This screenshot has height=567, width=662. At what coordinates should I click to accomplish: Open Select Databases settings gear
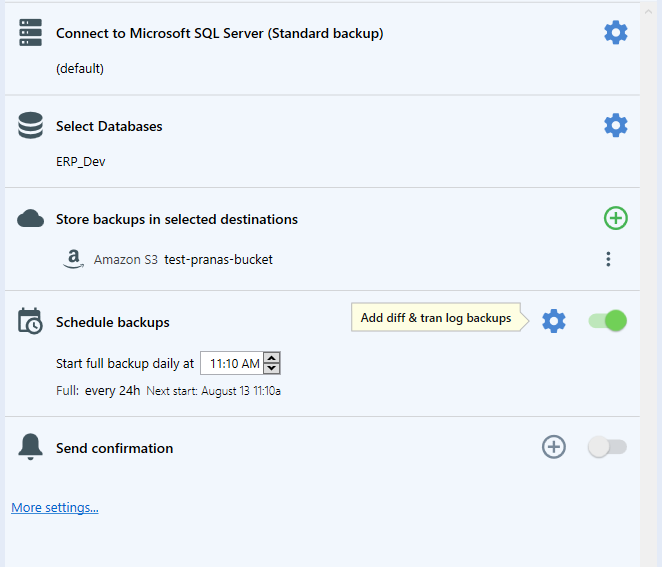616,125
